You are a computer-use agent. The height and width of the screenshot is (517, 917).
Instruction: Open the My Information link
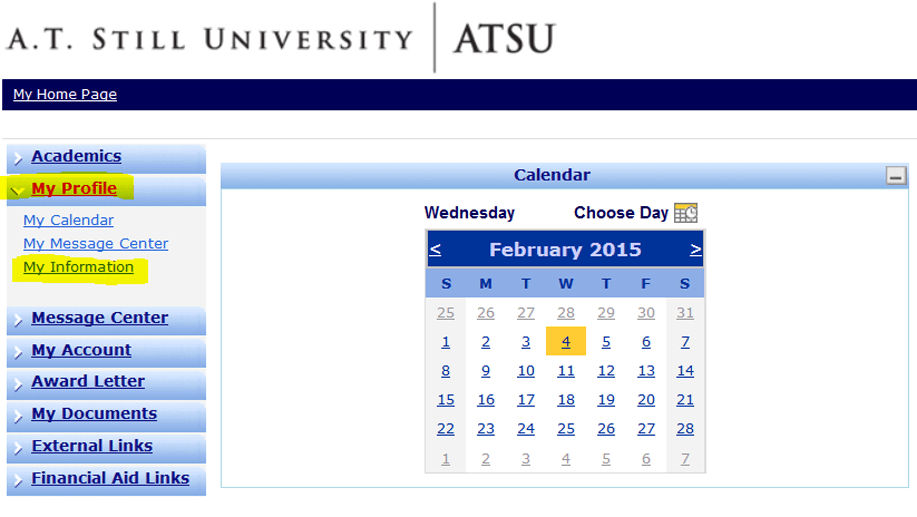[78, 267]
